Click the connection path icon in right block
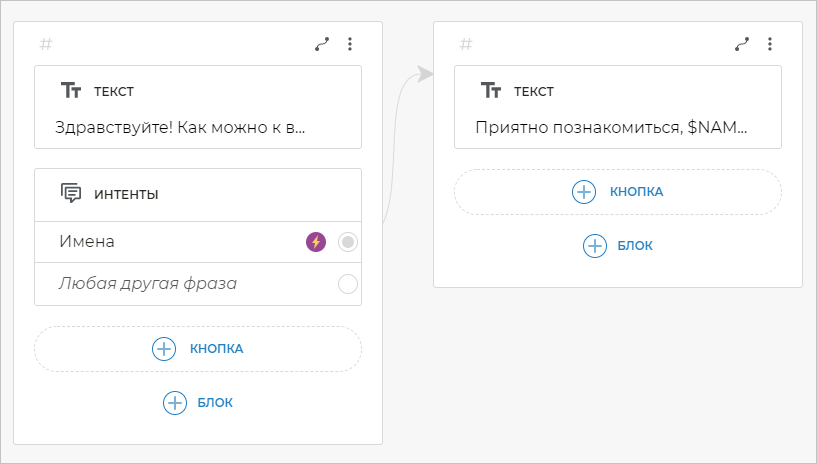 (742, 44)
